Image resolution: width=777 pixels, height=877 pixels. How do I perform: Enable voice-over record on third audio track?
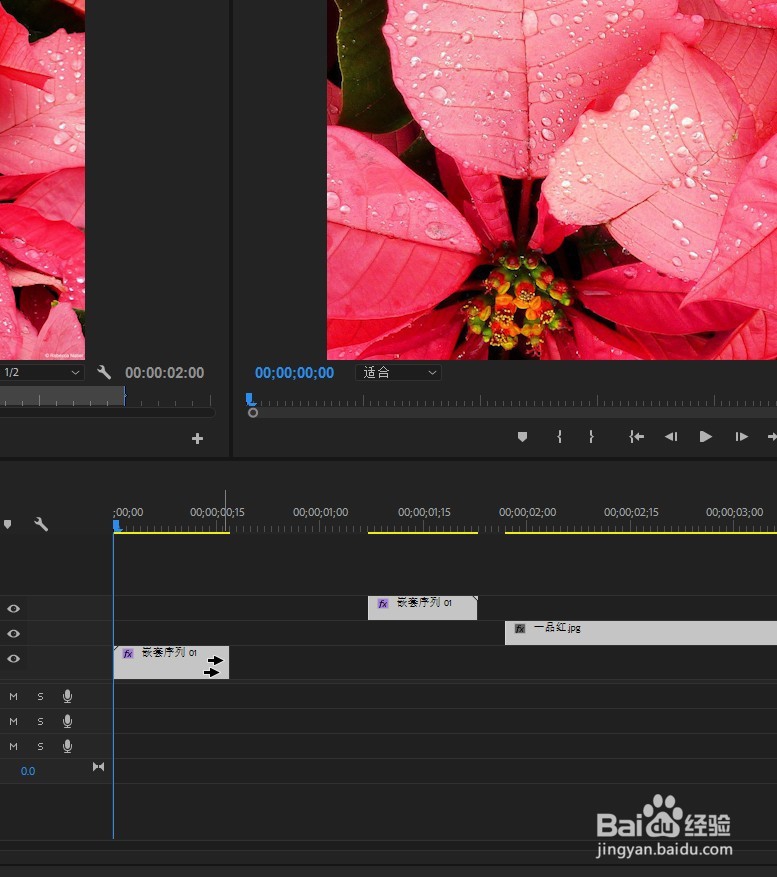pyautogui.click(x=68, y=747)
